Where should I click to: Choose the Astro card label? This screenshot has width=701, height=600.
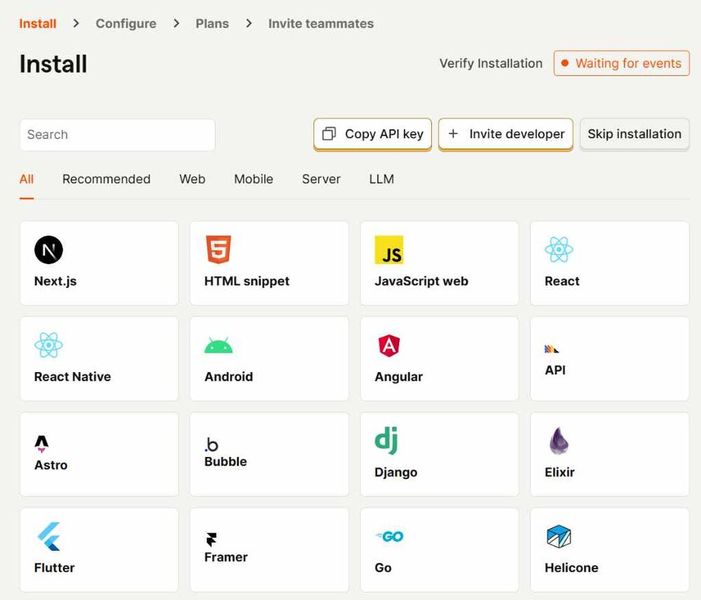(x=51, y=465)
